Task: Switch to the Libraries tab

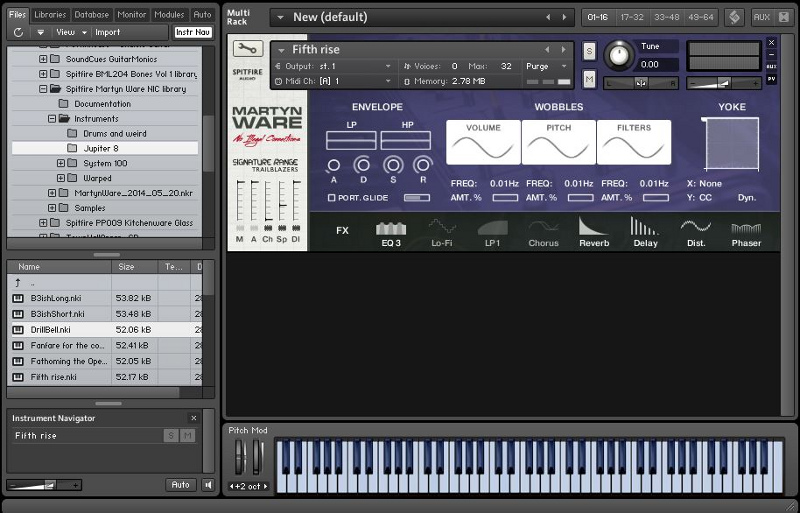Action: point(50,15)
